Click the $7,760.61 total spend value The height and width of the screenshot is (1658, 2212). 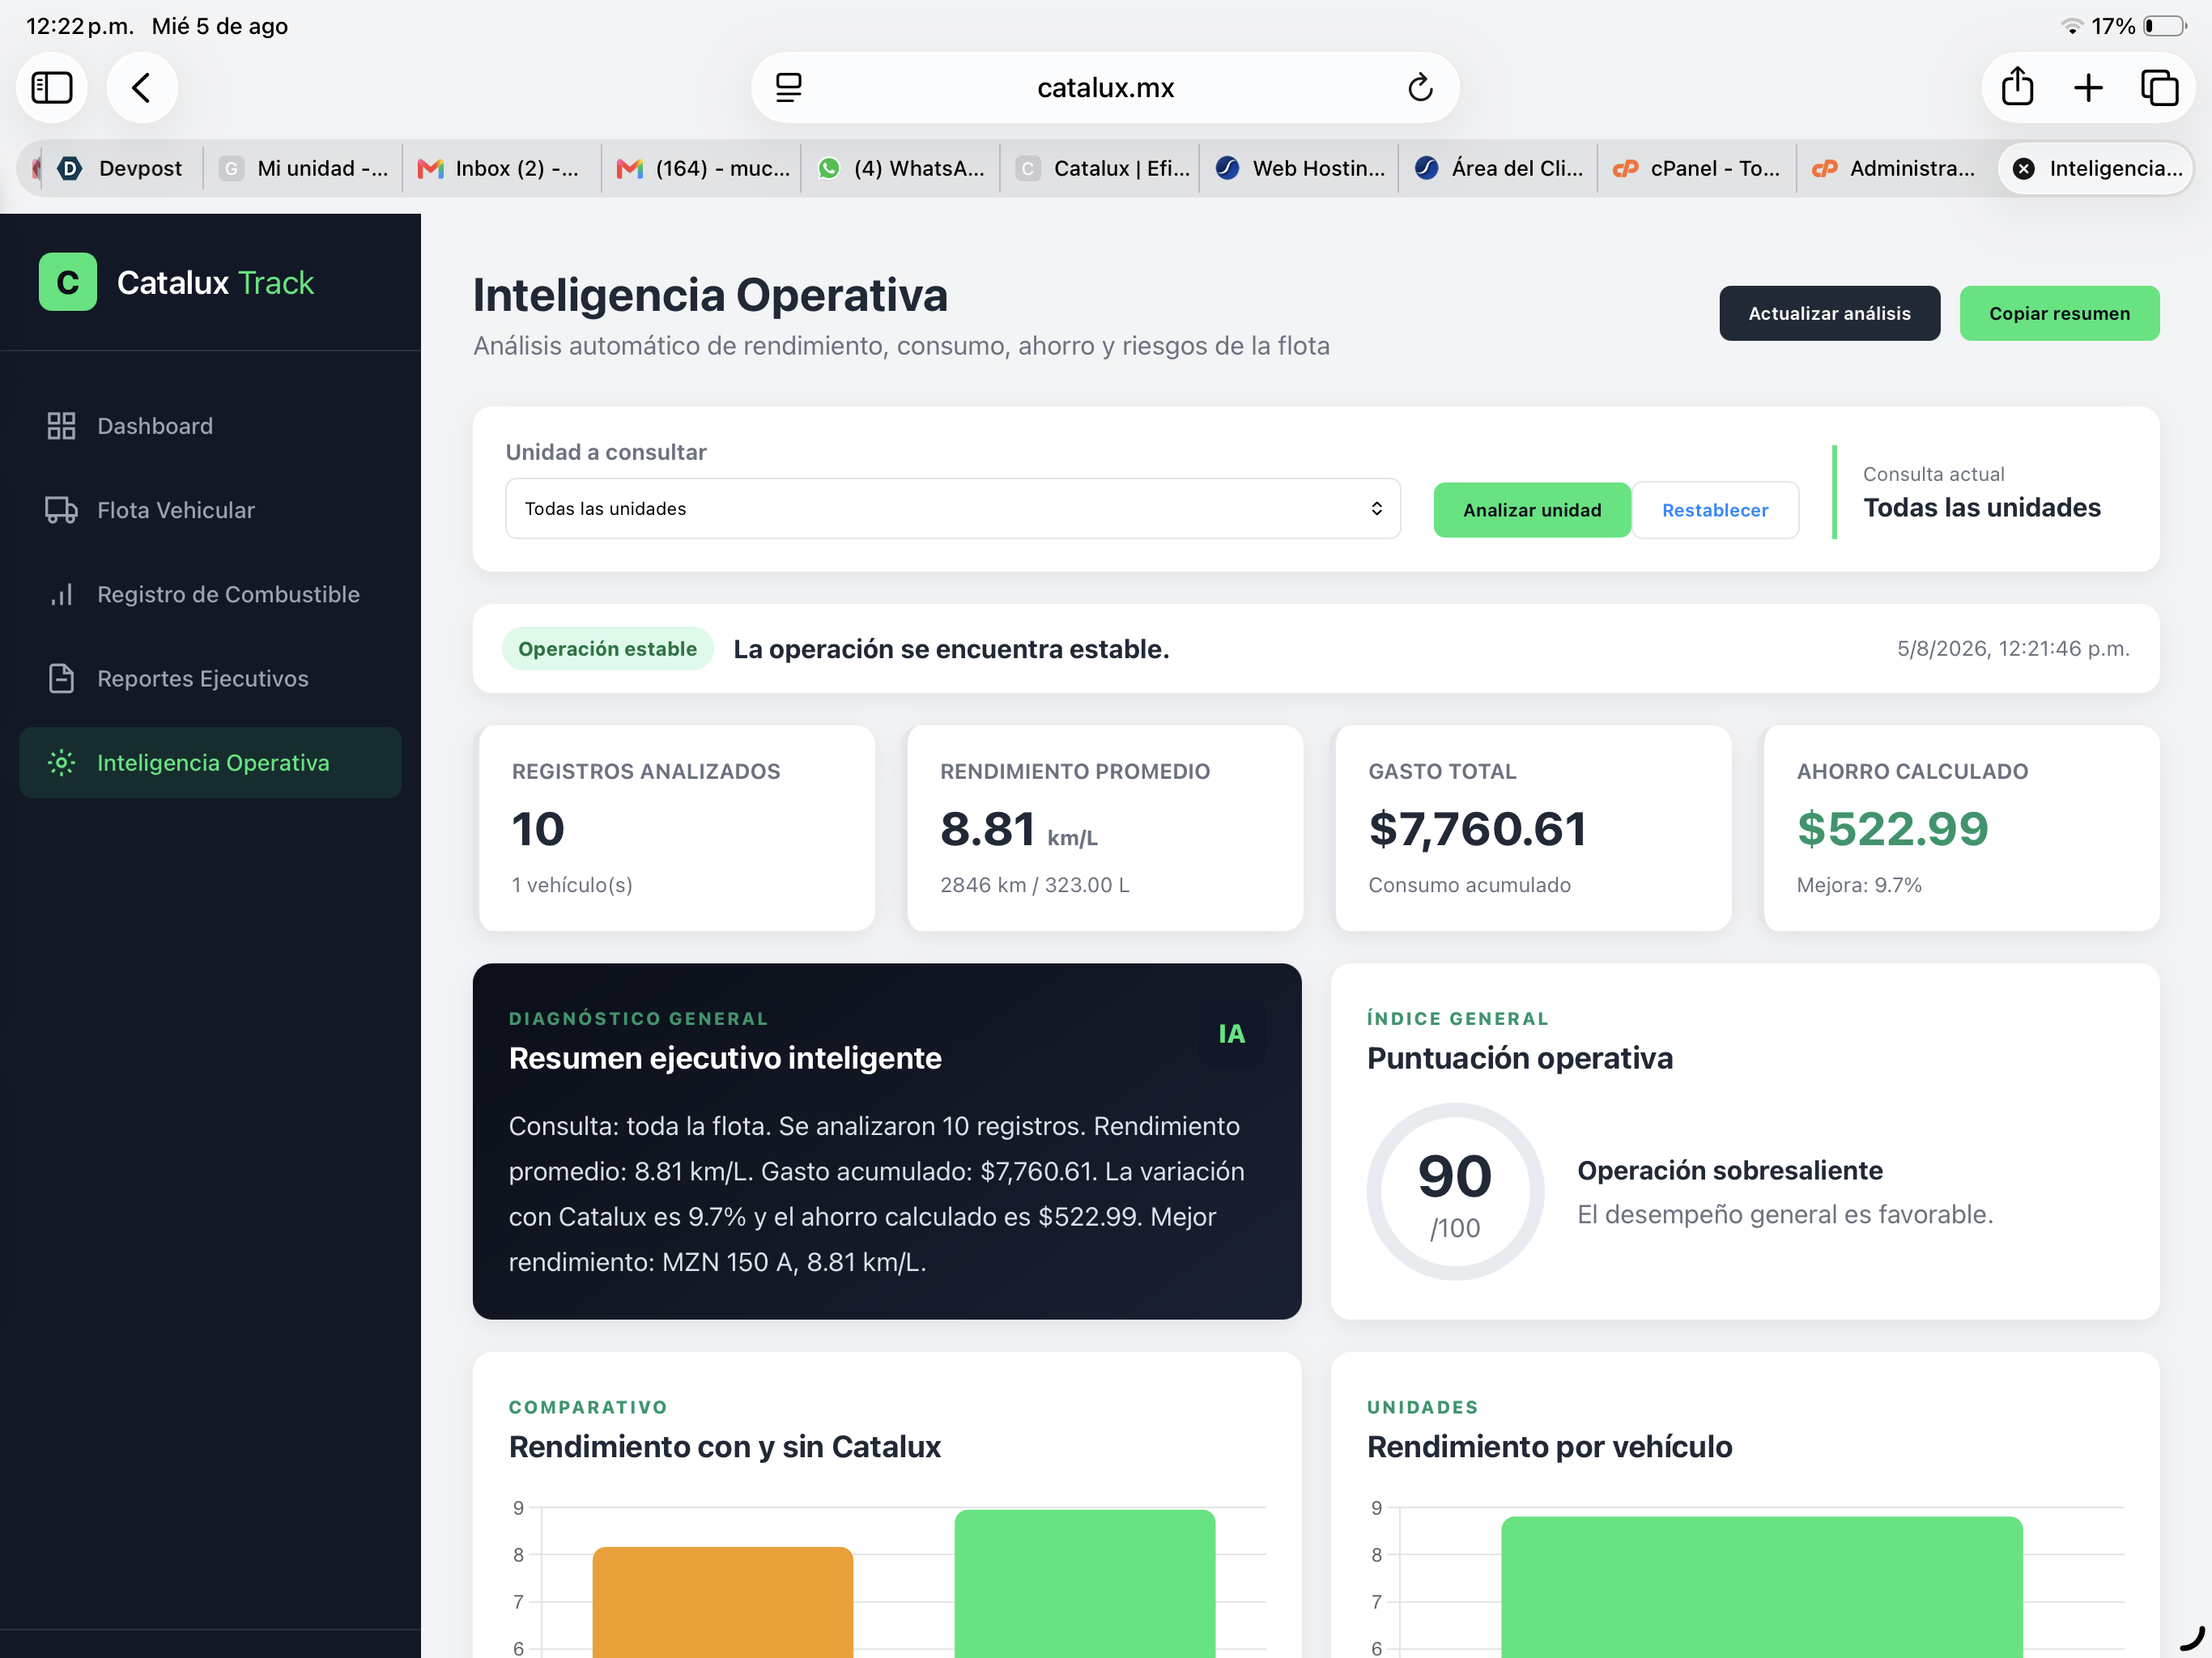pos(1477,829)
